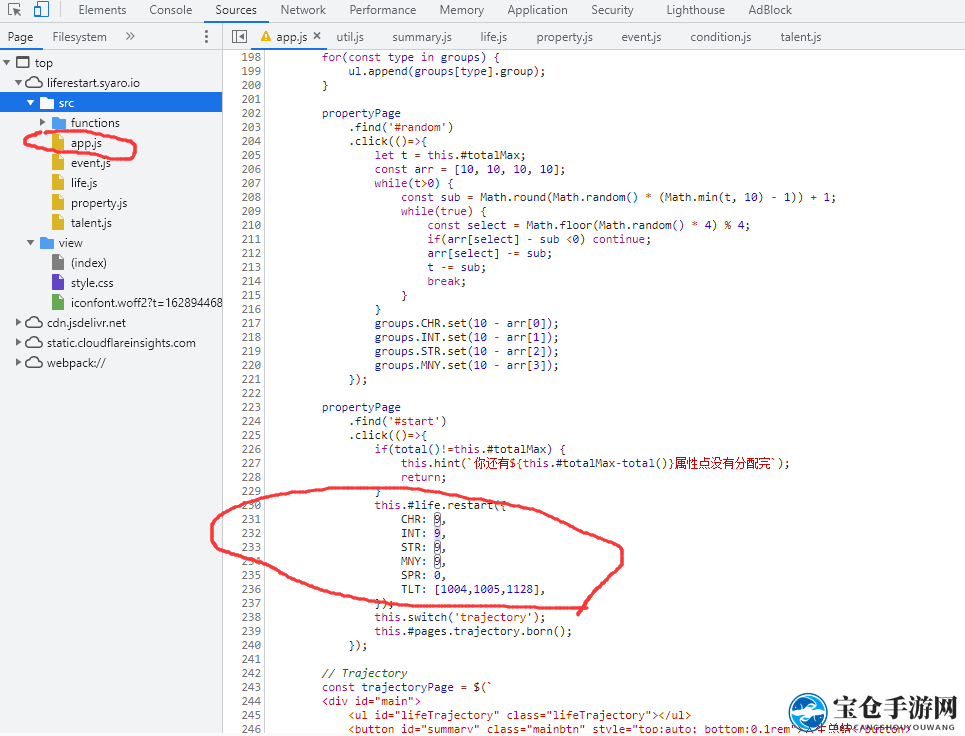The height and width of the screenshot is (736, 965).
Task: Set breakpoint on line number 225
Action: click(x=251, y=435)
